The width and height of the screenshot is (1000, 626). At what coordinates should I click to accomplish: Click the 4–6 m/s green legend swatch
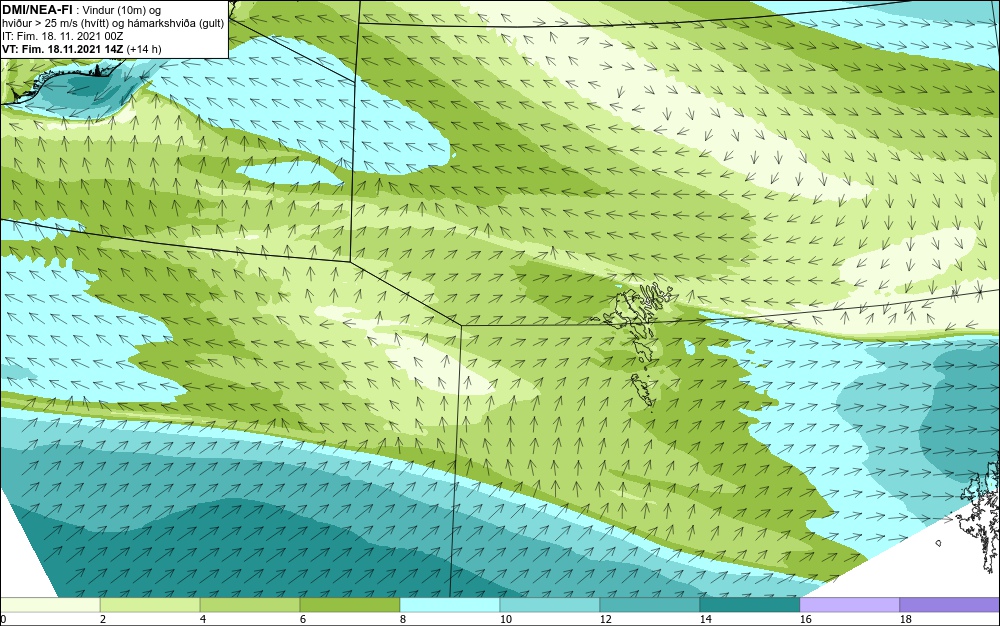pyautogui.click(x=250, y=605)
